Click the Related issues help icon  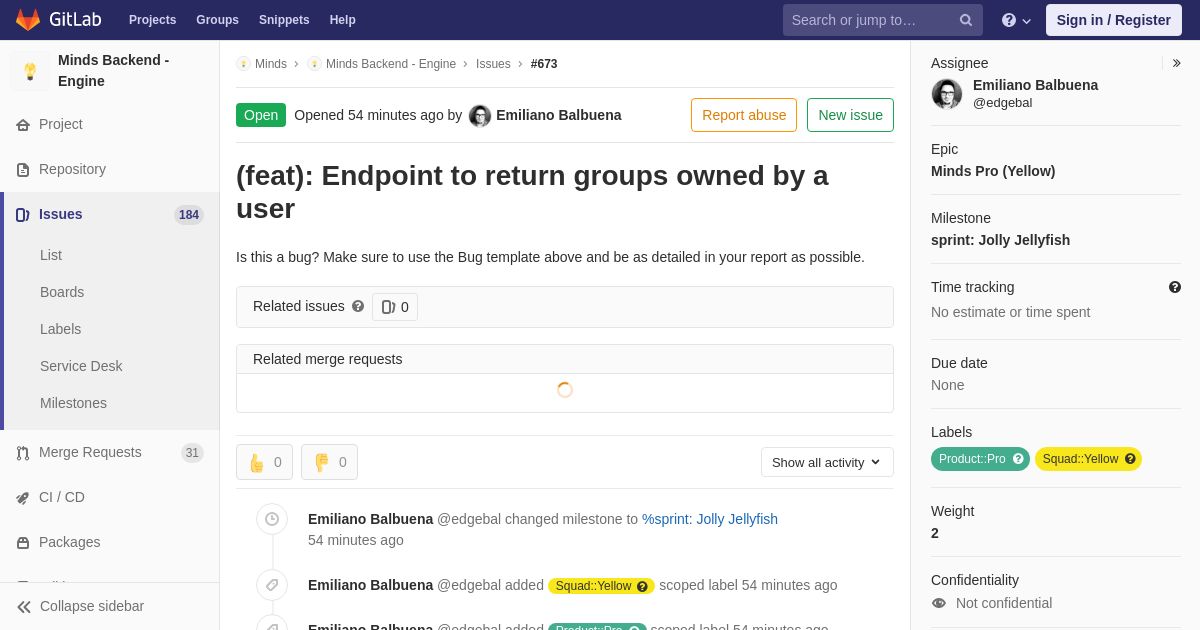click(x=358, y=306)
